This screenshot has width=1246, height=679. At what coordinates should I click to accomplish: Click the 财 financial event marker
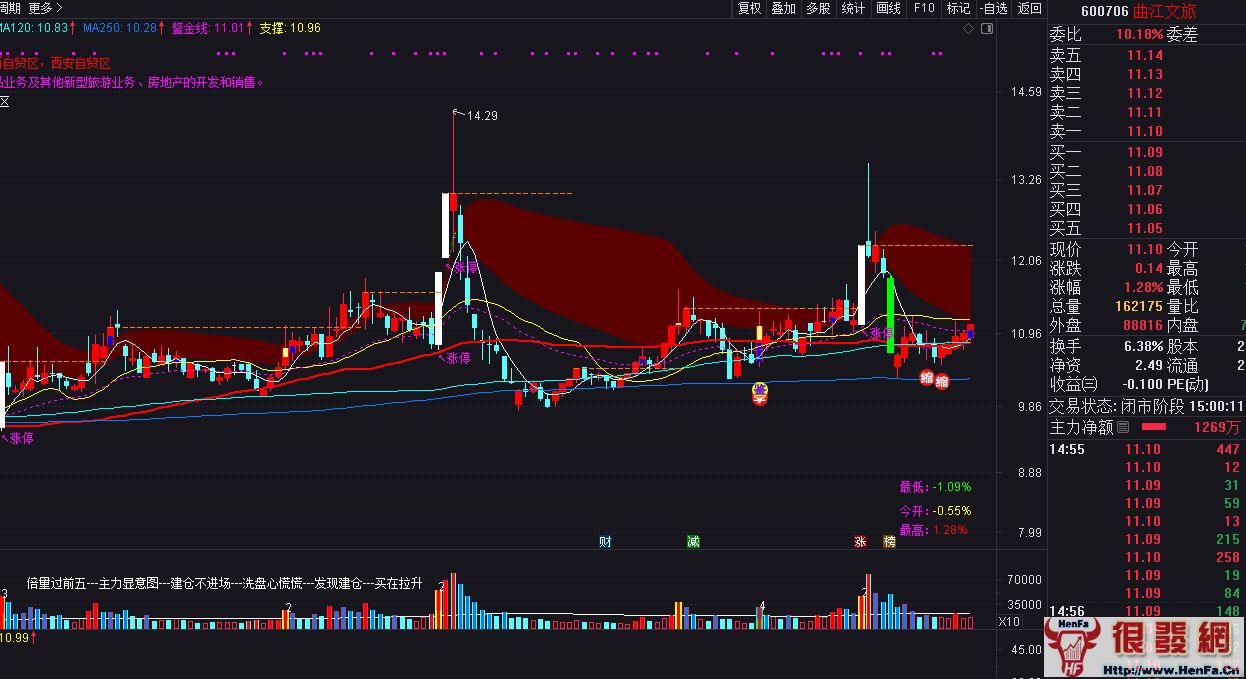tap(605, 542)
